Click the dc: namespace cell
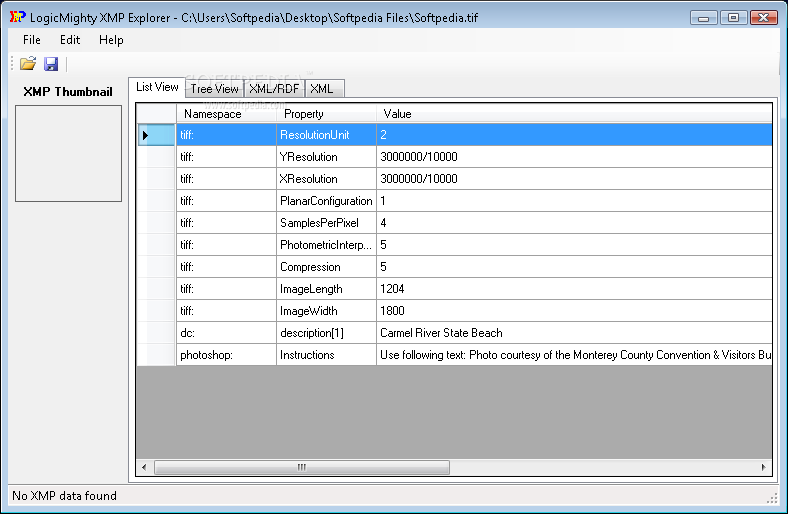788x514 pixels. [x=226, y=333]
